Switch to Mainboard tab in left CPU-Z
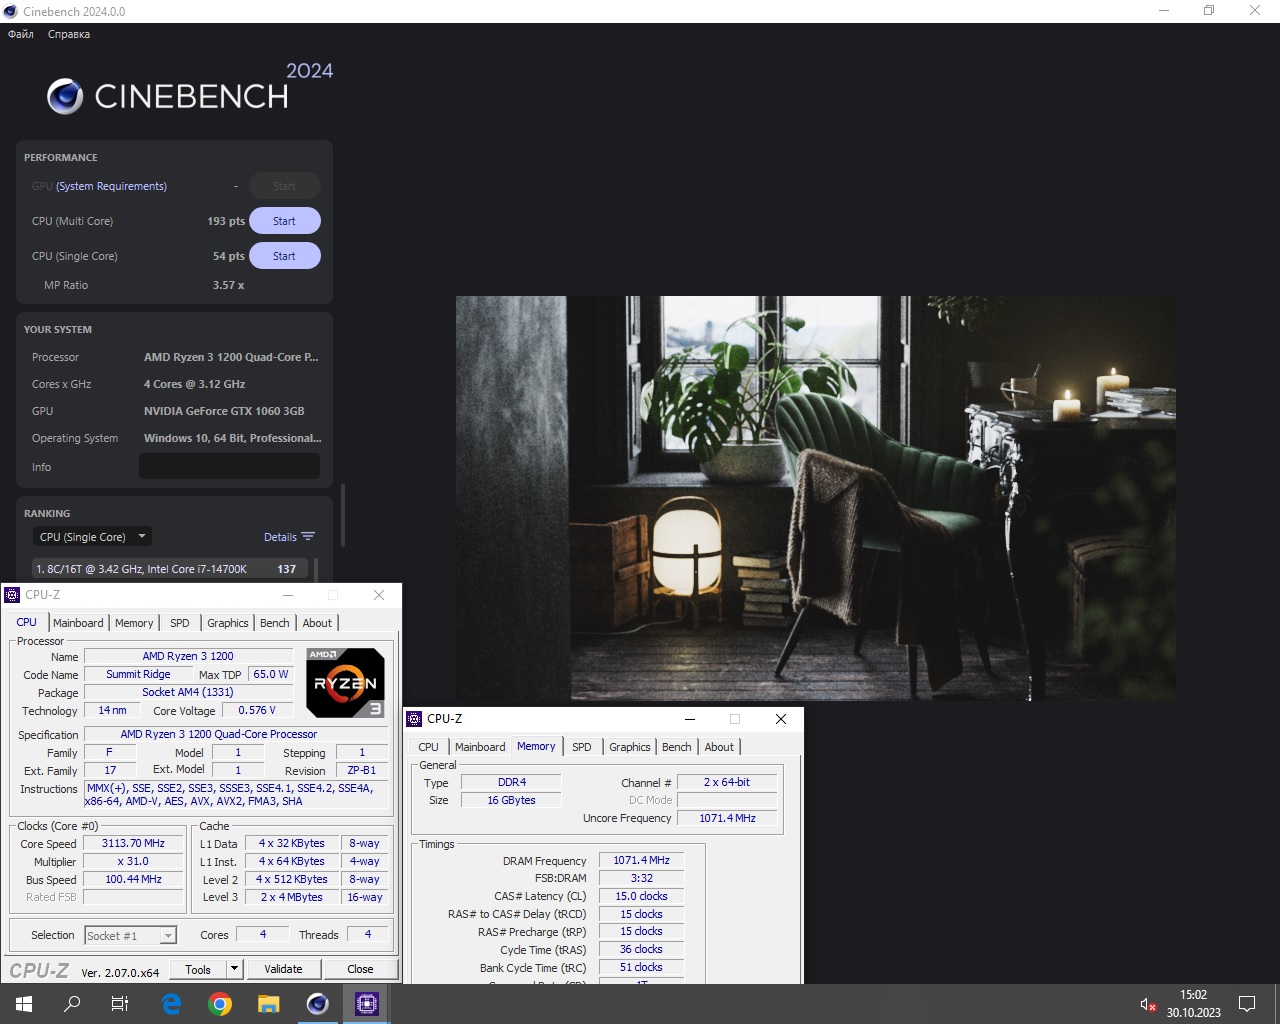This screenshot has width=1280, height=1024. click(x=78, y=623)
